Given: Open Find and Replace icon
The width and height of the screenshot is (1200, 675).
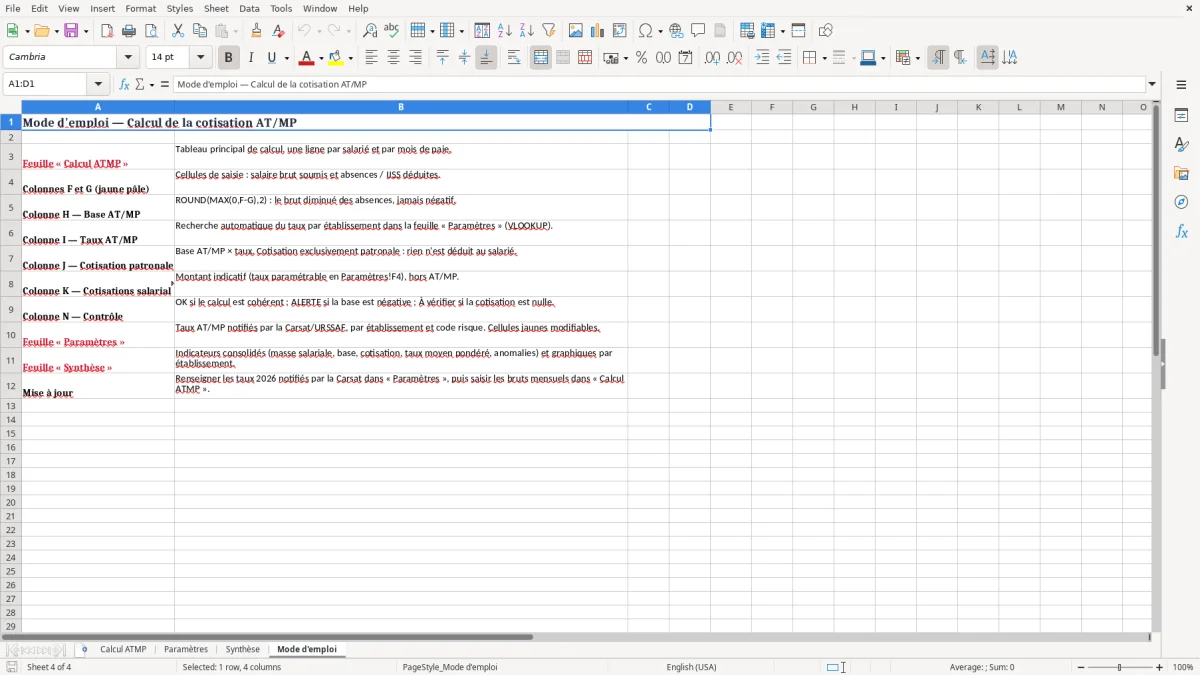Looking at the screenshot, I should [370, 31].
